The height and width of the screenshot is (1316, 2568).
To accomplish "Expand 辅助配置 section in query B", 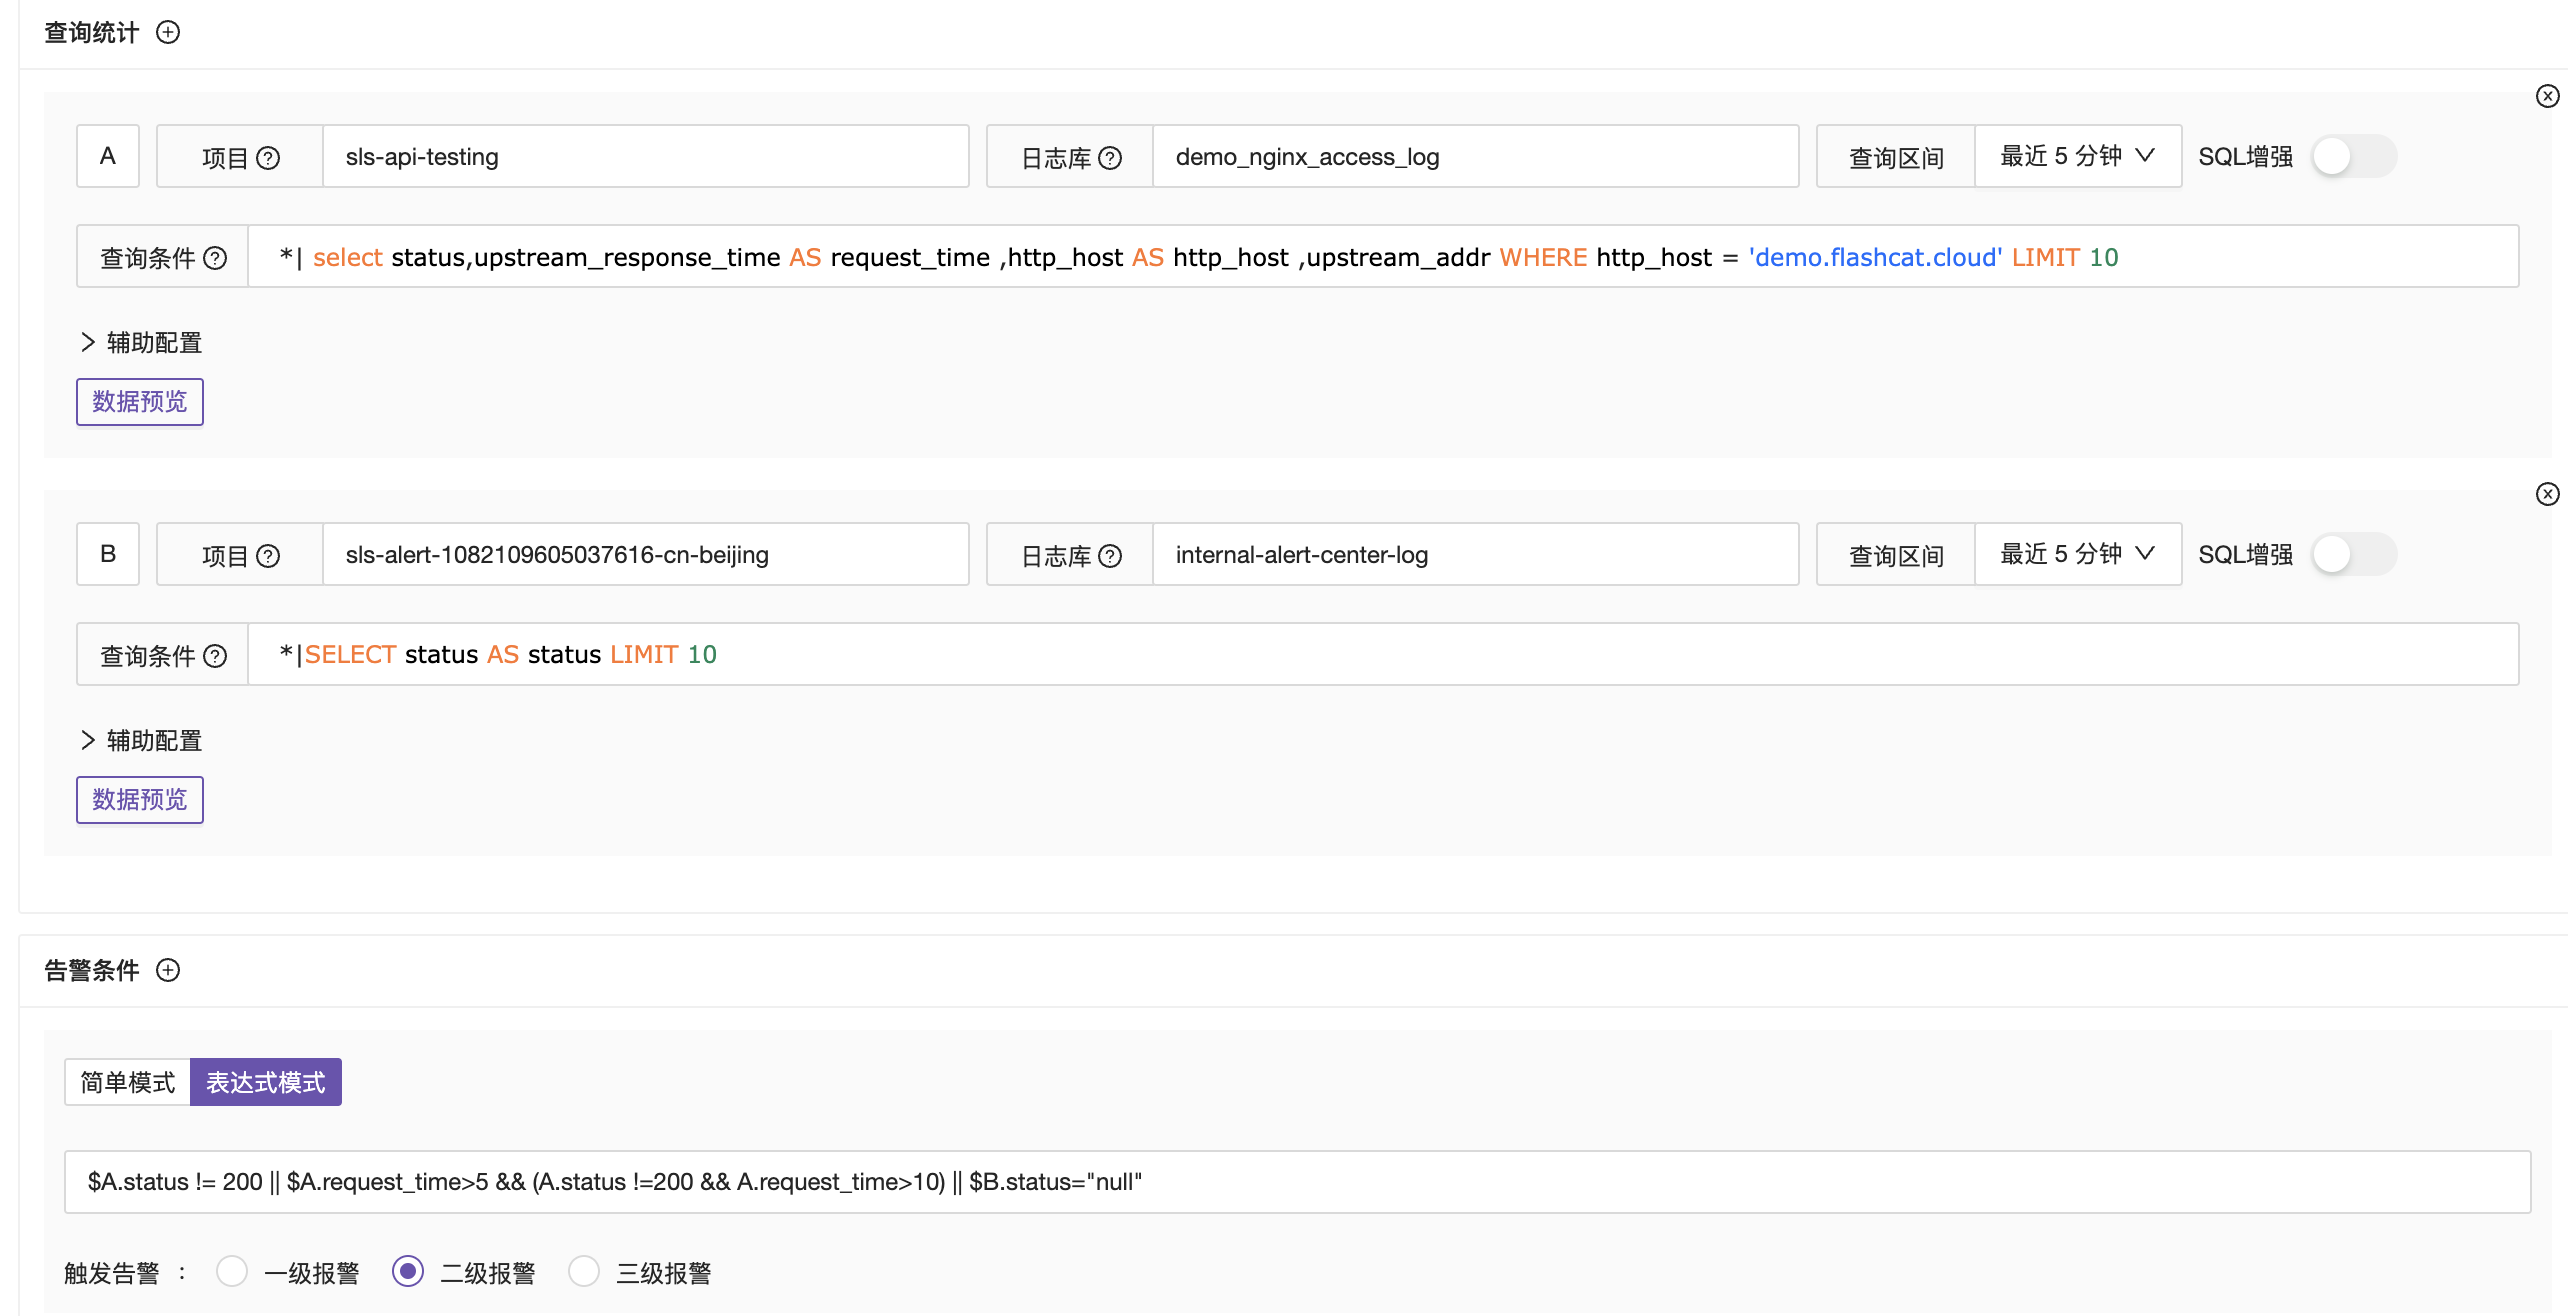I will (x=141, y=741).
